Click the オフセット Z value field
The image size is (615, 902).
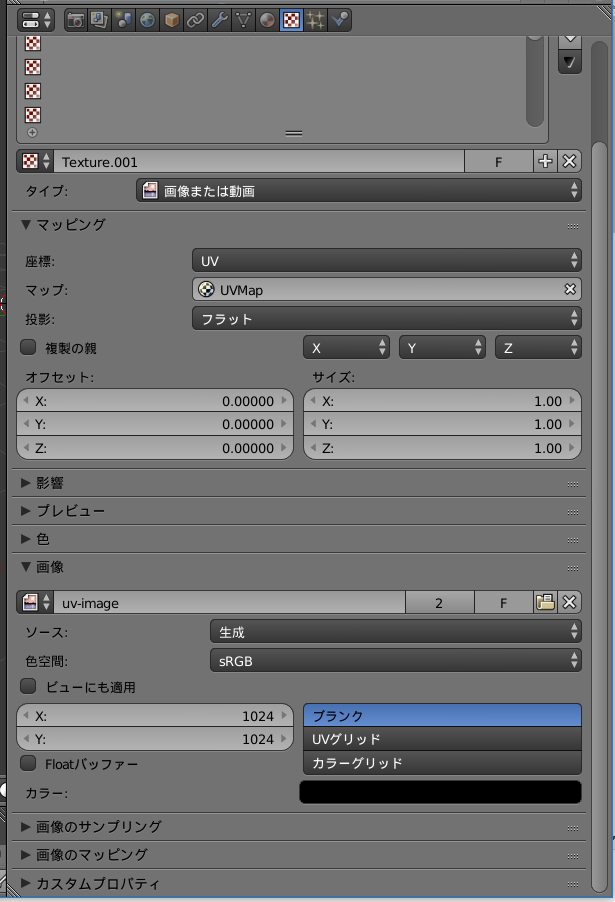point(155,448)
